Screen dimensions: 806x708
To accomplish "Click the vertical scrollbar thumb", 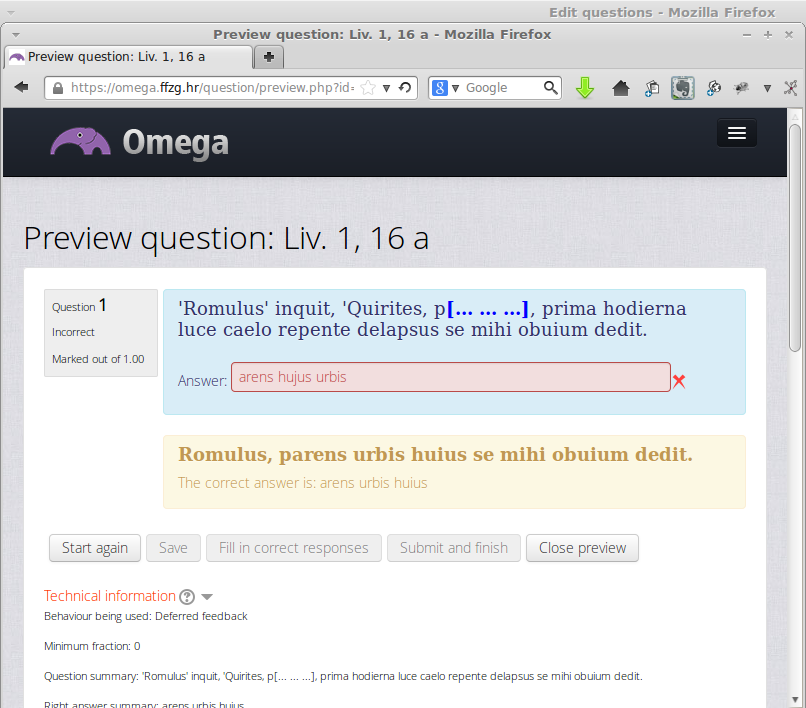I will tap(795, 238).
